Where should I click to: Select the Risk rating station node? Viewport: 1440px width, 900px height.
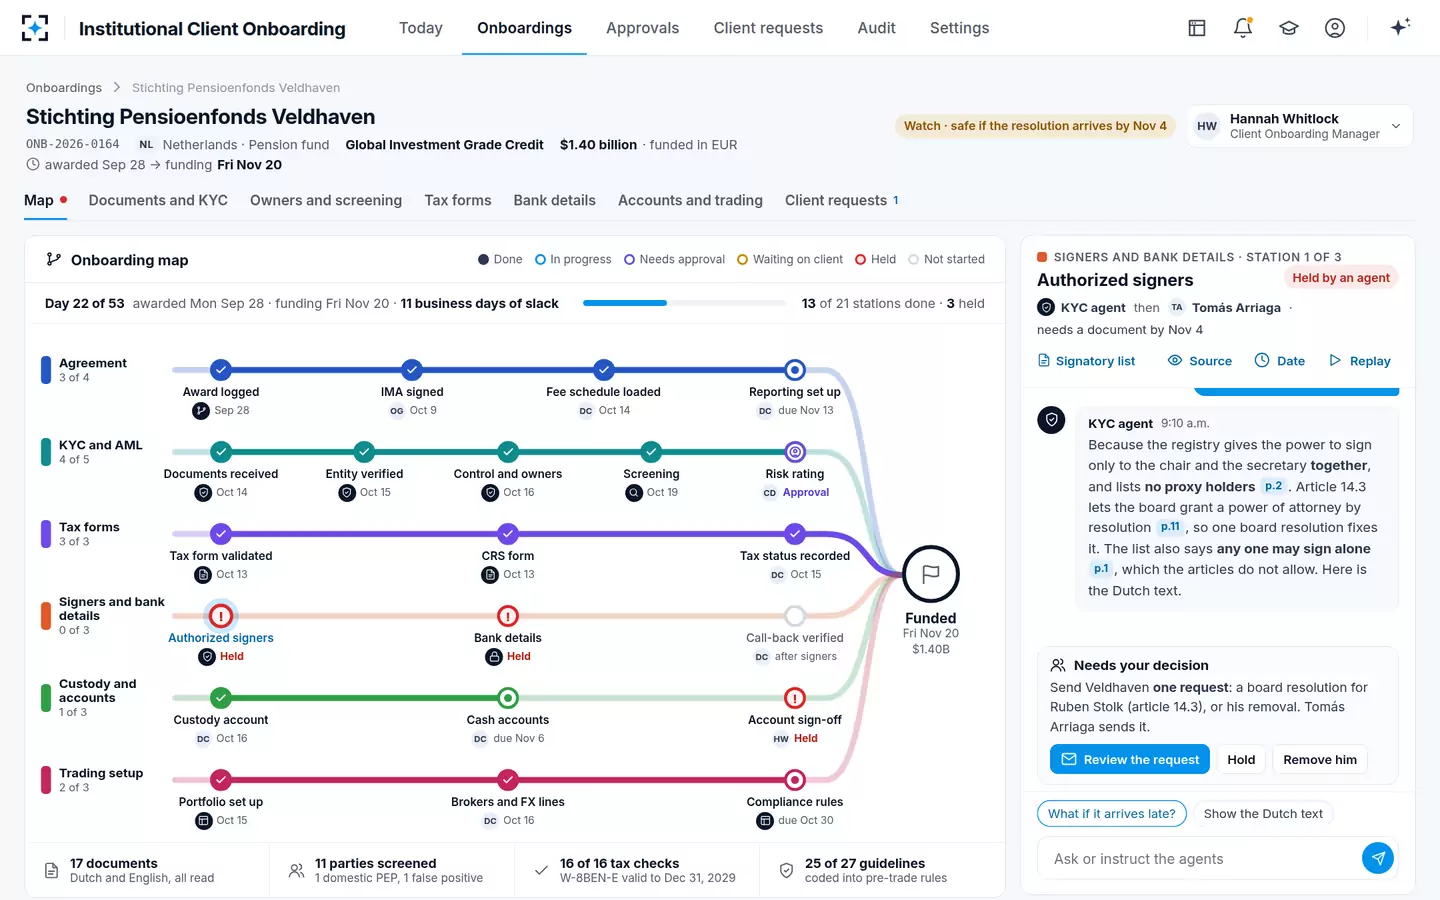[x=795, y=452]
